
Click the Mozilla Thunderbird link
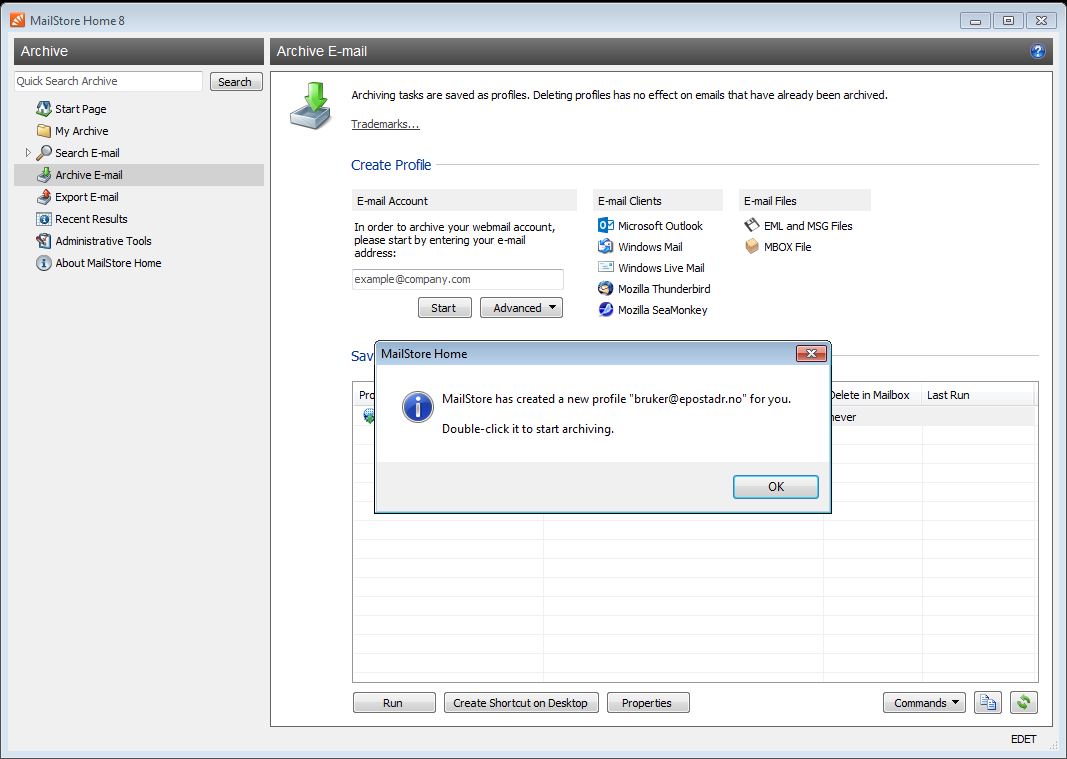664,289
